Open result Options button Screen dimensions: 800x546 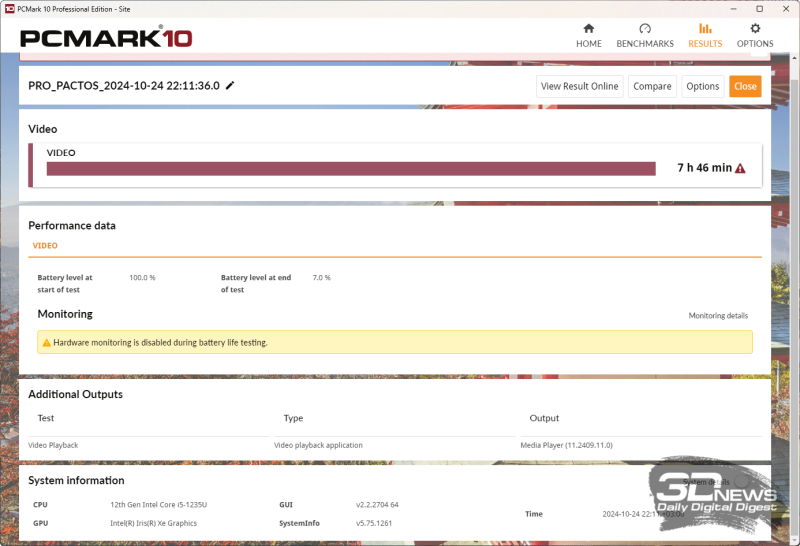[x=703, y=86]
